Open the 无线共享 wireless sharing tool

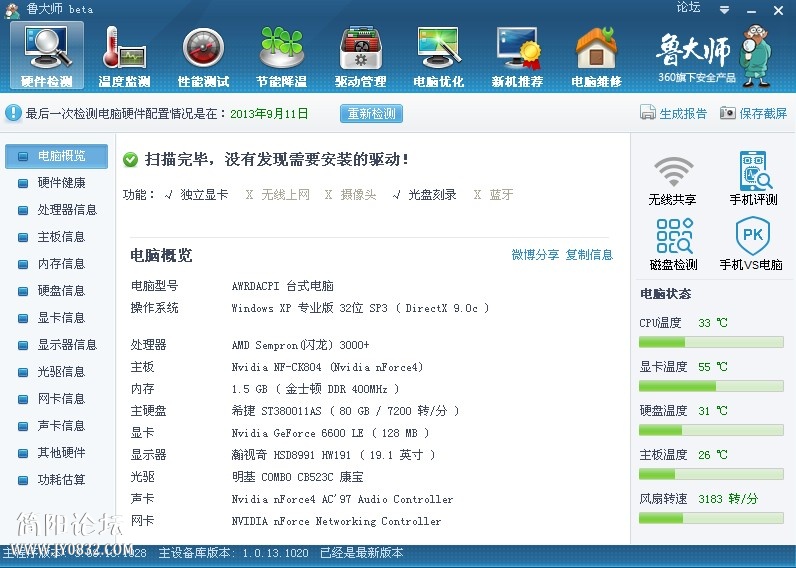(x=673, y=180)
